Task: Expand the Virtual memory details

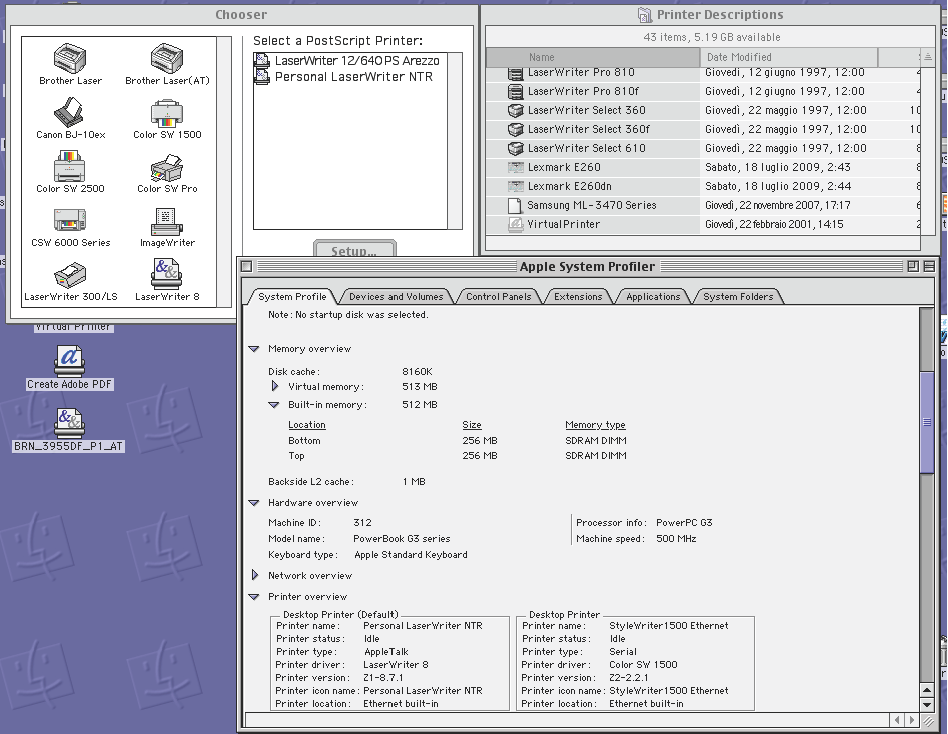Action: [x=274, y=386]
